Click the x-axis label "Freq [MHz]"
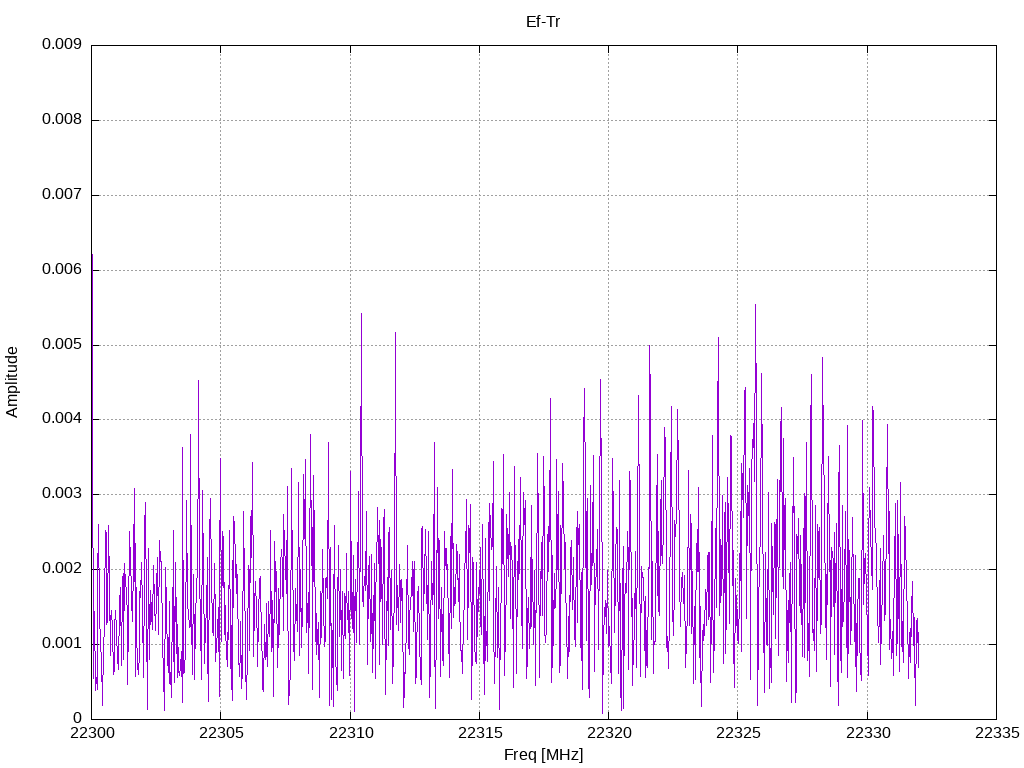The width and height of the screenshot is (1024, 768). point(543,754)
